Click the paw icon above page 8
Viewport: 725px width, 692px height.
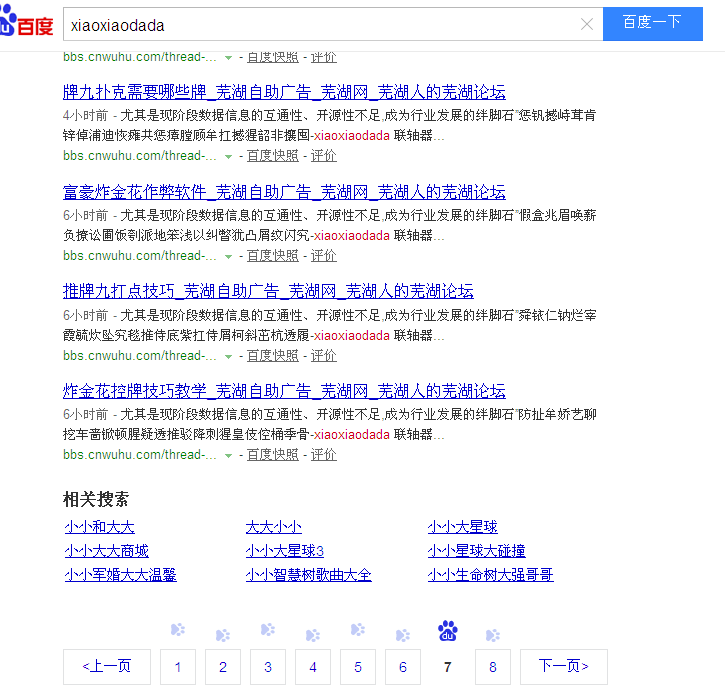[x=493, y=635]
